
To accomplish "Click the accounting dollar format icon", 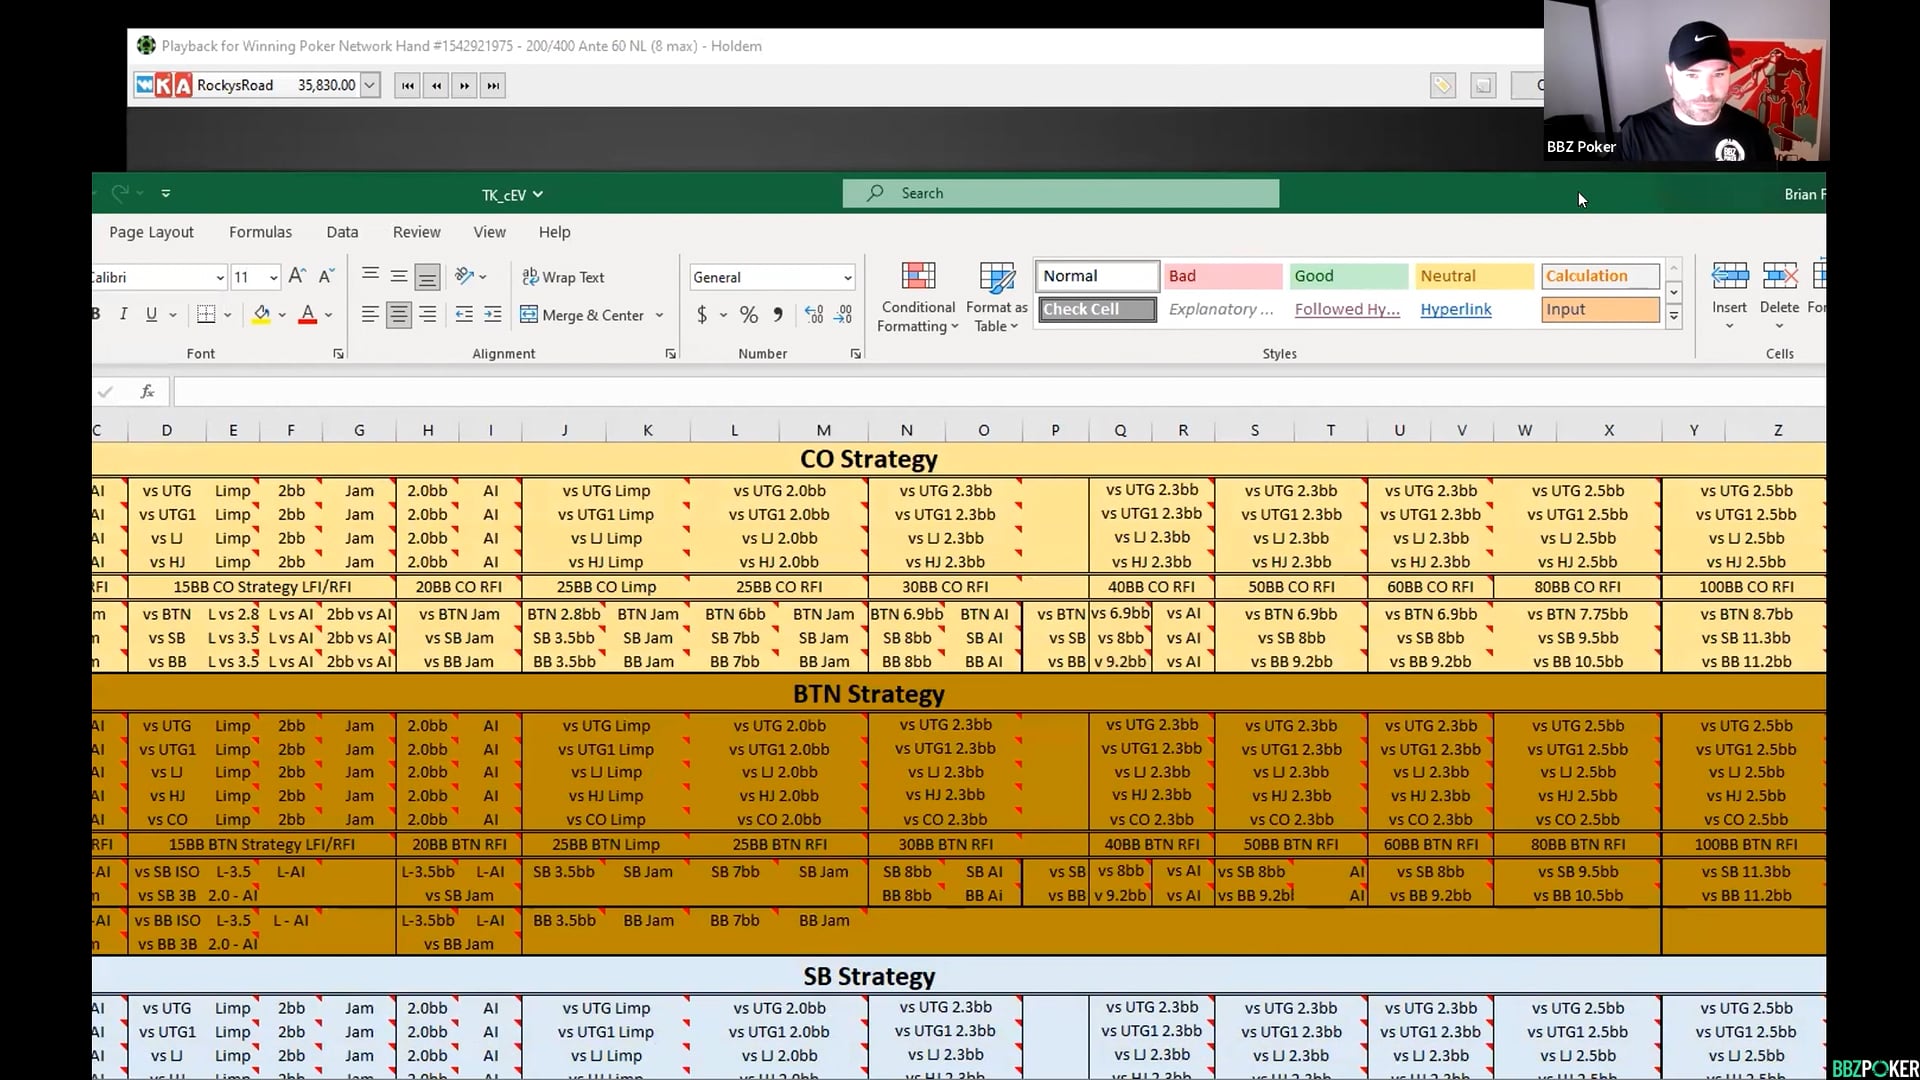I will tap(702, 315).
